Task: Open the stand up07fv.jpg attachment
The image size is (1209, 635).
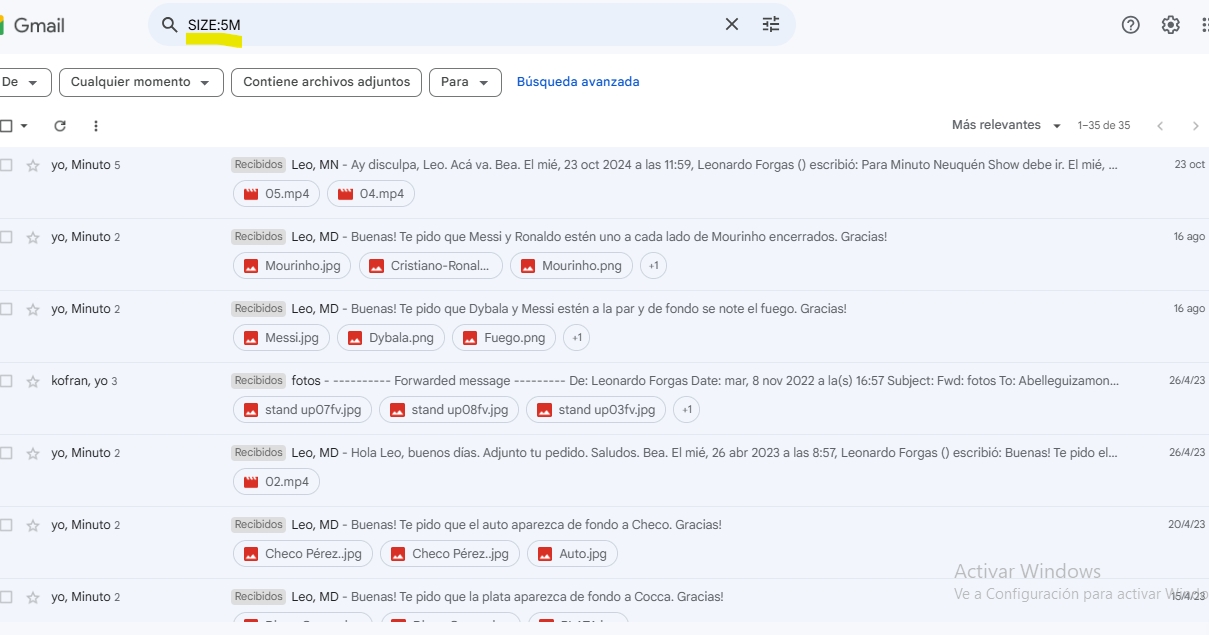Action: (303, 410)
